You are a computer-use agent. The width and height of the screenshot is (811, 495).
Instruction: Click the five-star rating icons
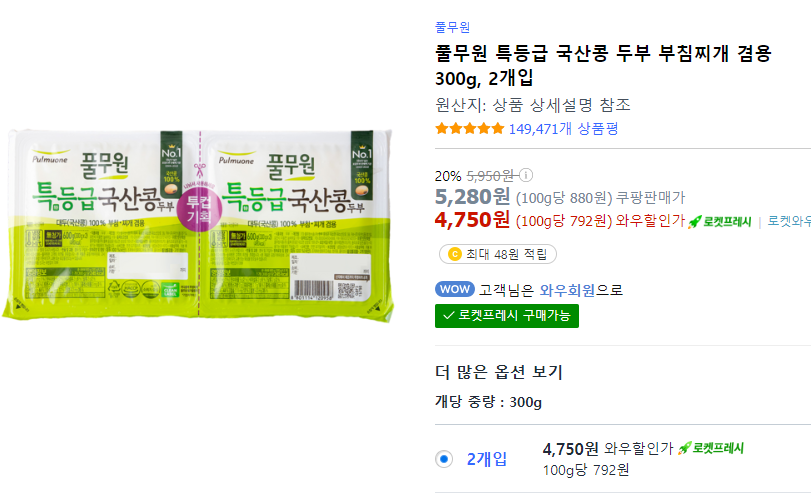(469, 128)
